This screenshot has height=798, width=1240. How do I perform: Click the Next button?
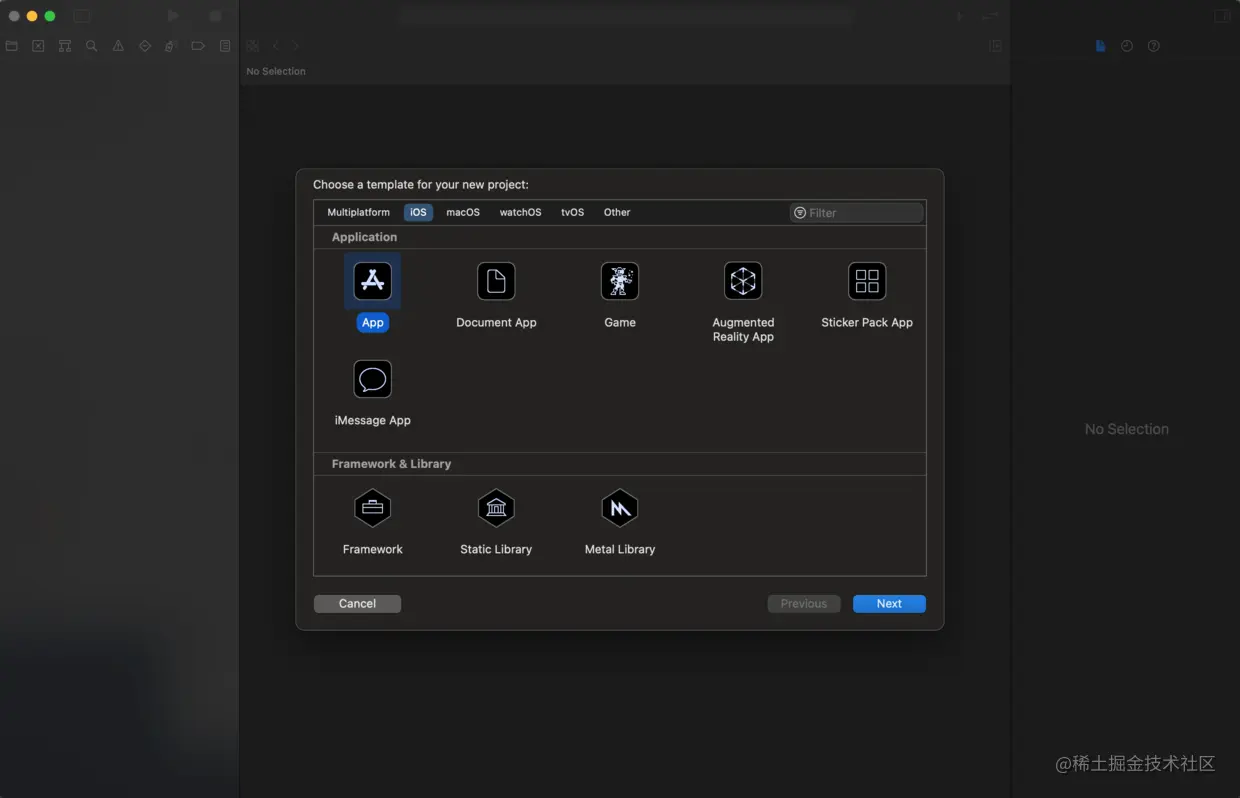coord(888,603)
